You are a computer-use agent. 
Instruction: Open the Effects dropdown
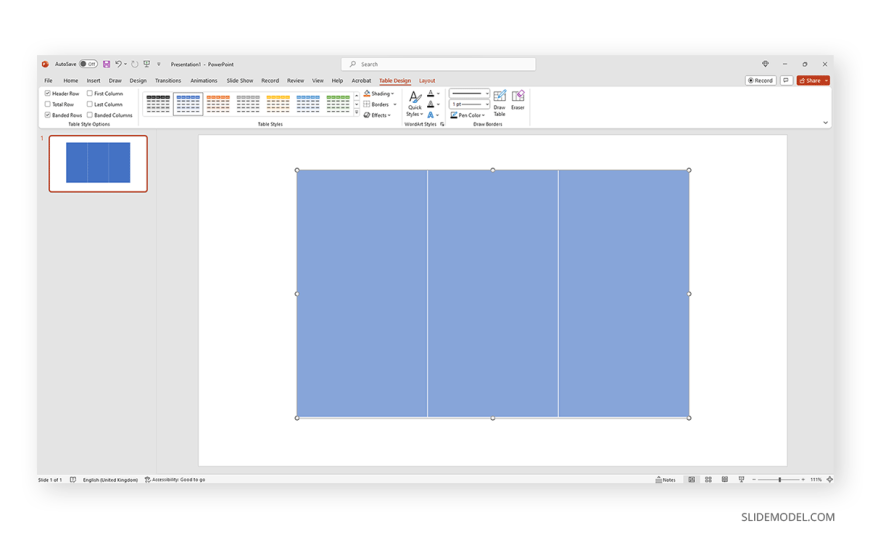377,115
